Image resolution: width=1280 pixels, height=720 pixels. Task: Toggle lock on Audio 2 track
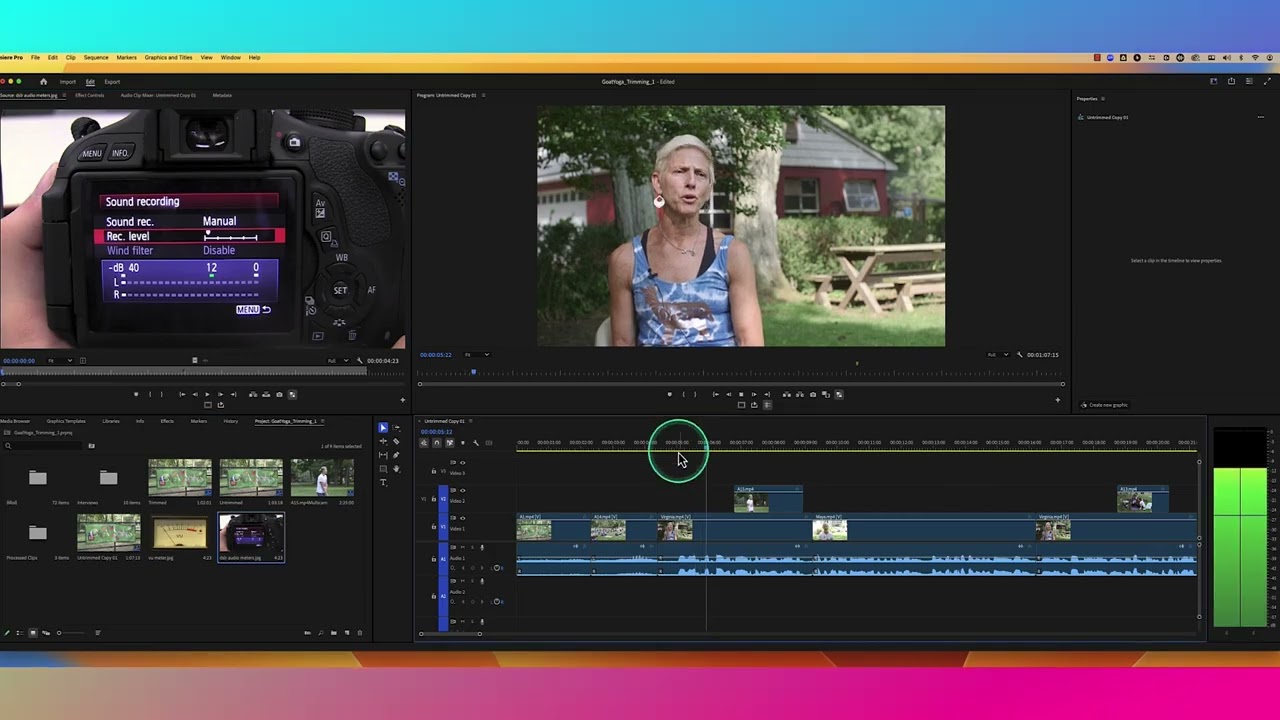pyautogui.click(x=434, y=596)
